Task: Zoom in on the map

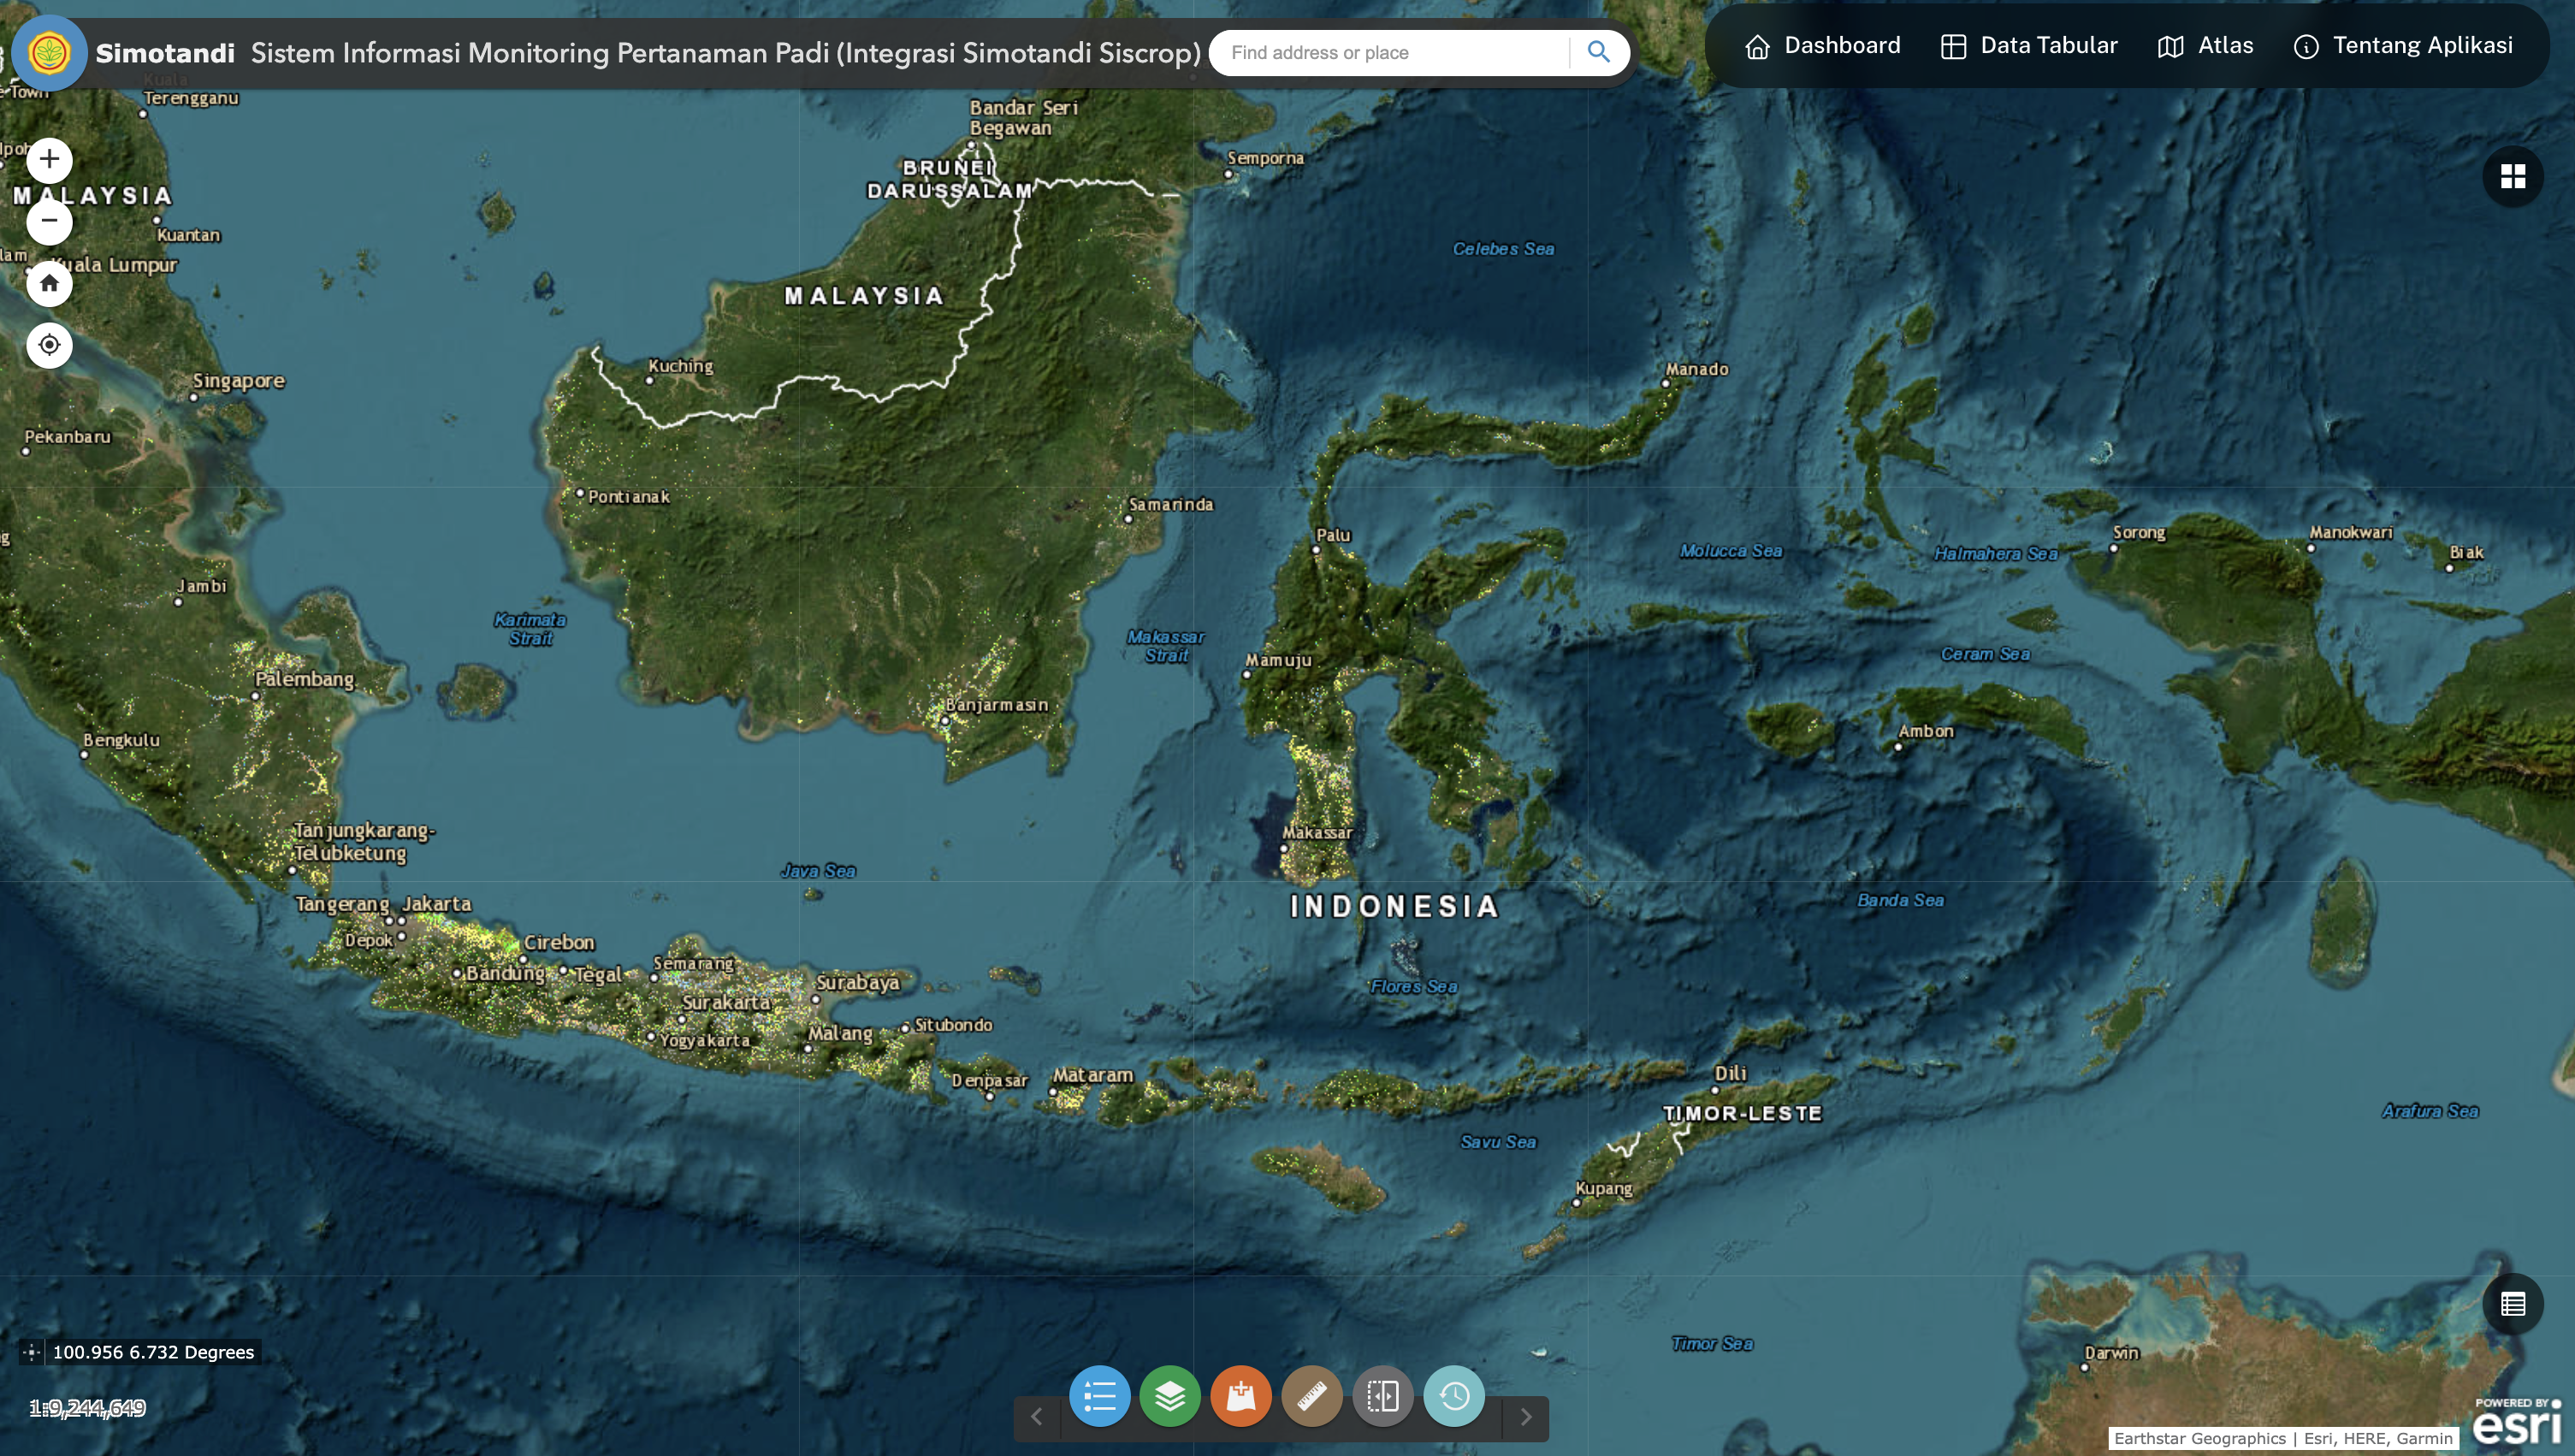Action: [49, 160]
